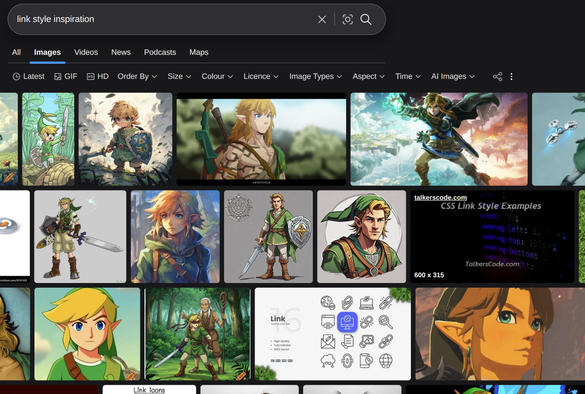Screen dimensions: 585x394
Task: Toggle the GIF filter
Action: [66, 76]
